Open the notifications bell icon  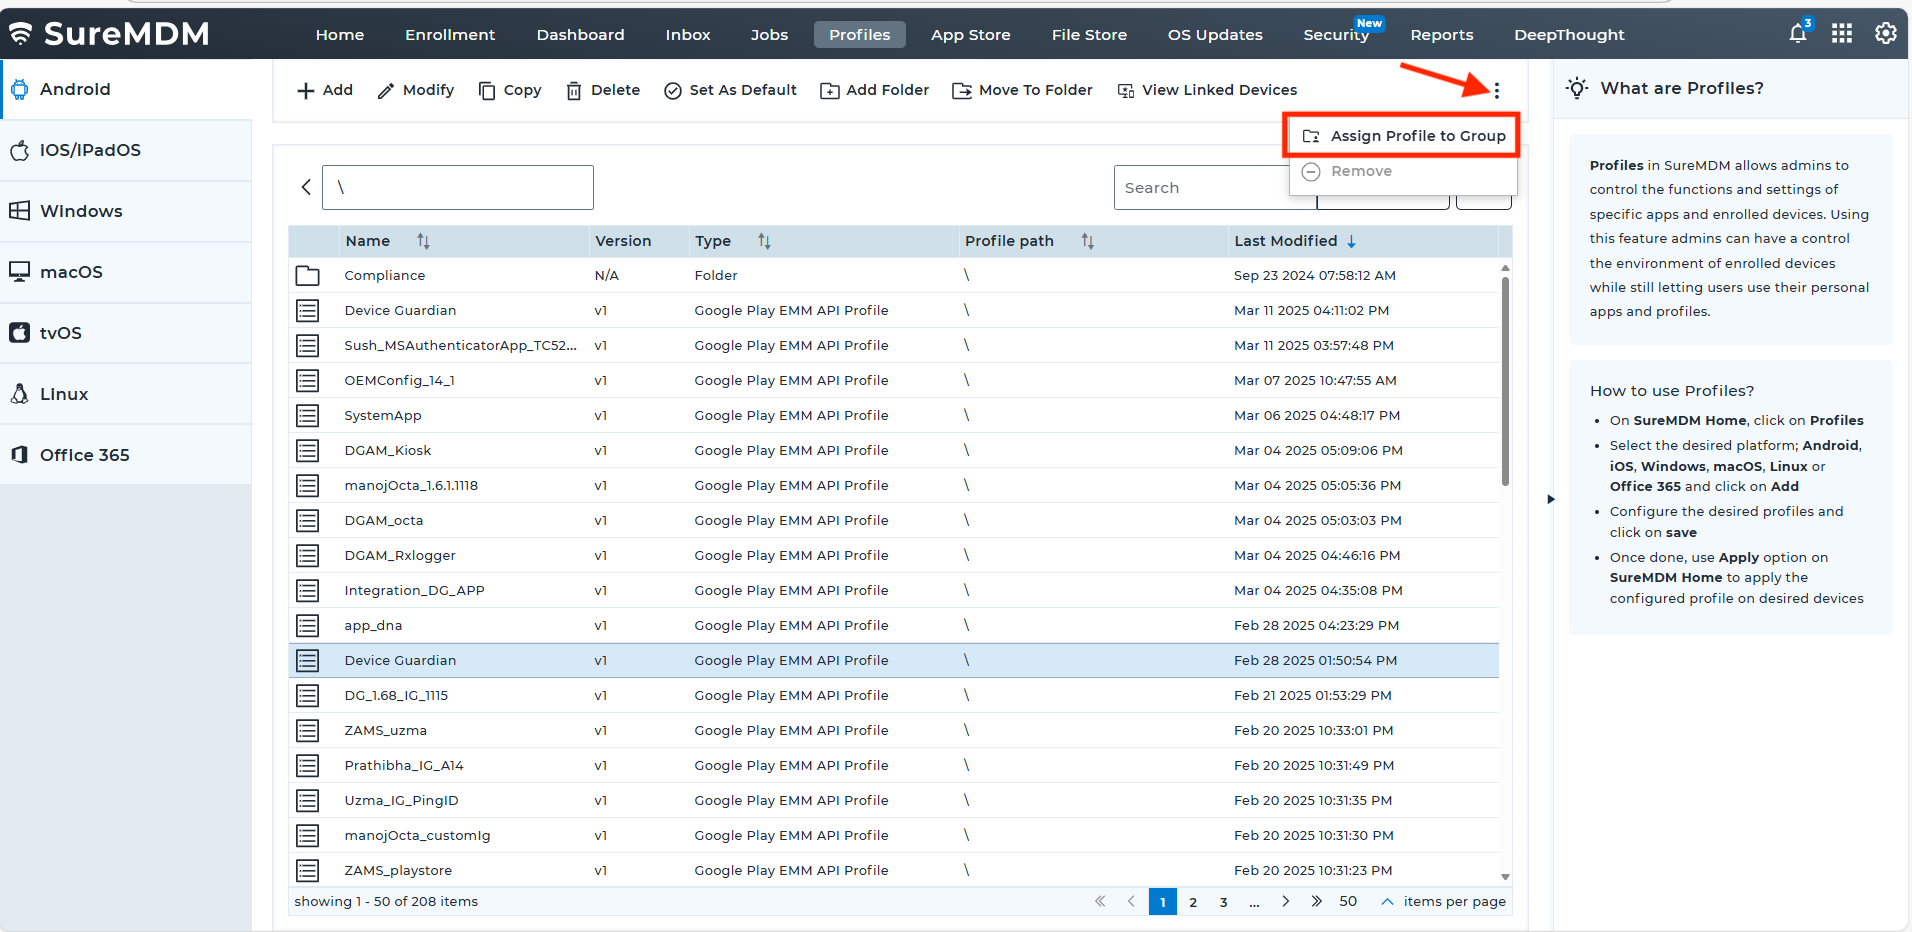[1797, 34]
